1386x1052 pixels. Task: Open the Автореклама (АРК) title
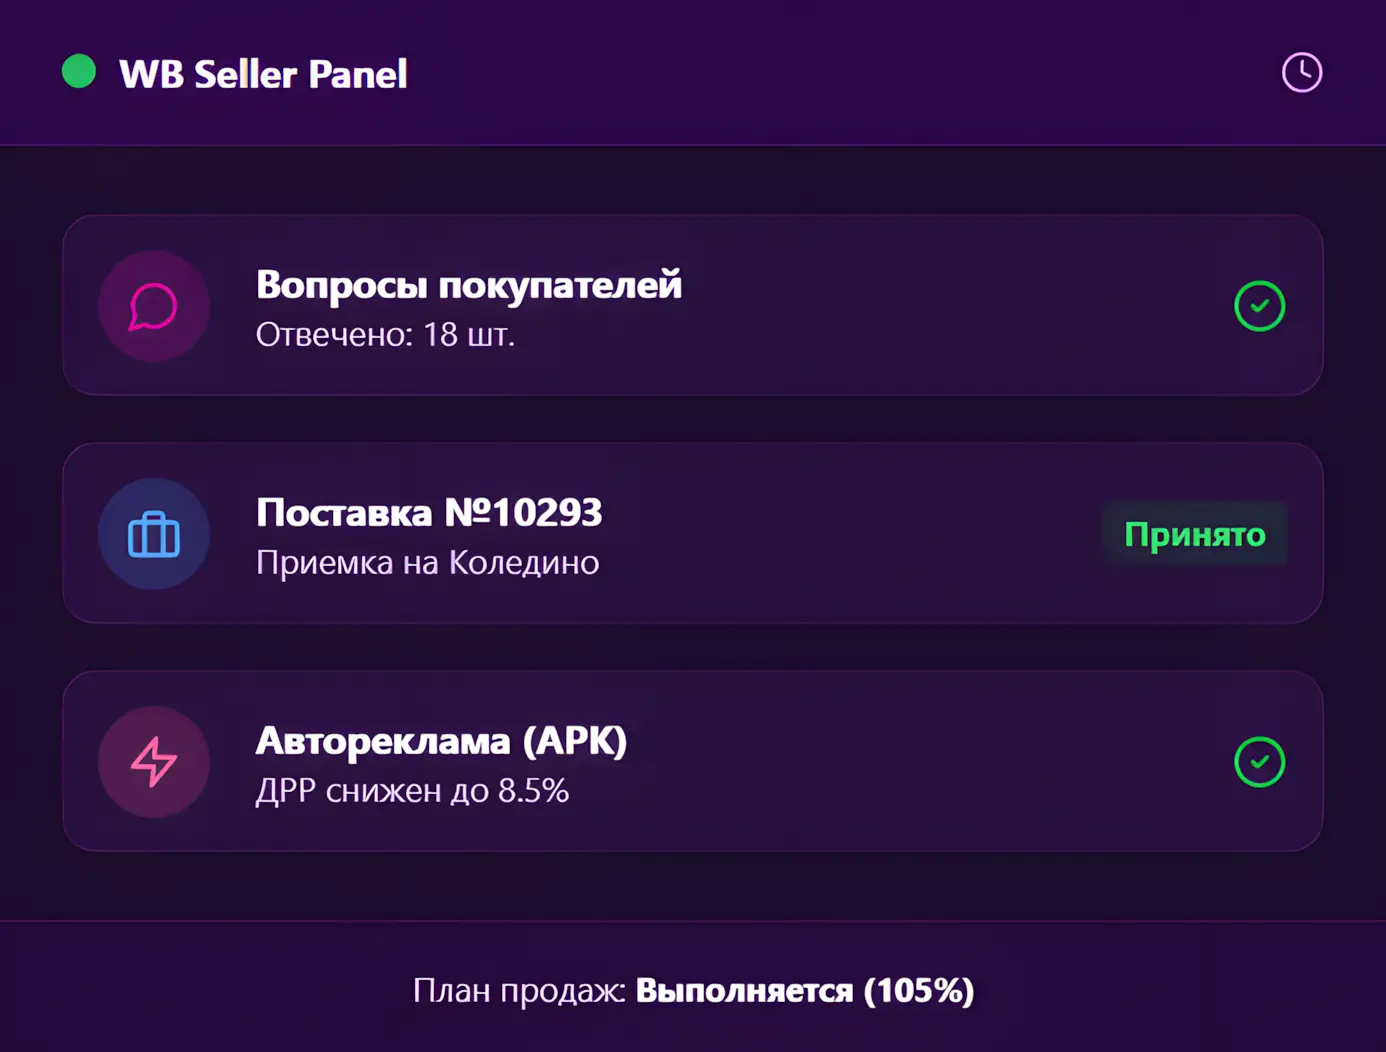point(441,741)
